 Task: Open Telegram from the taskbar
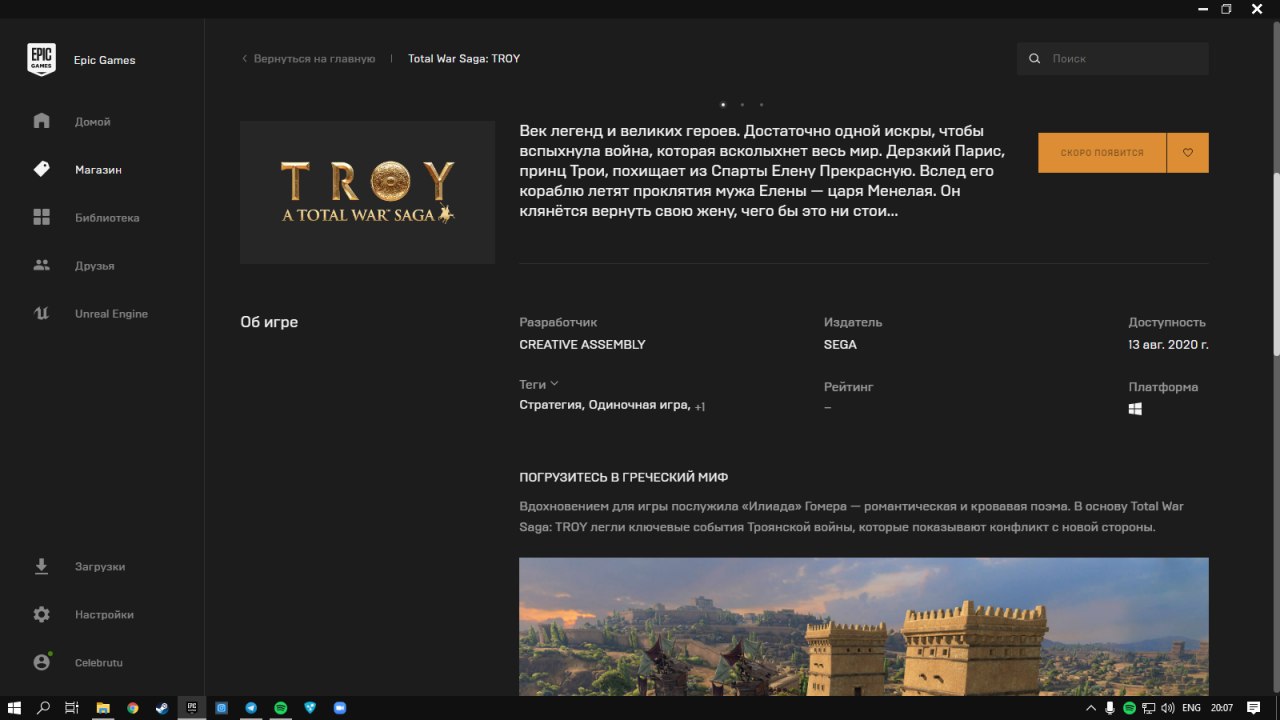[251, 708]
